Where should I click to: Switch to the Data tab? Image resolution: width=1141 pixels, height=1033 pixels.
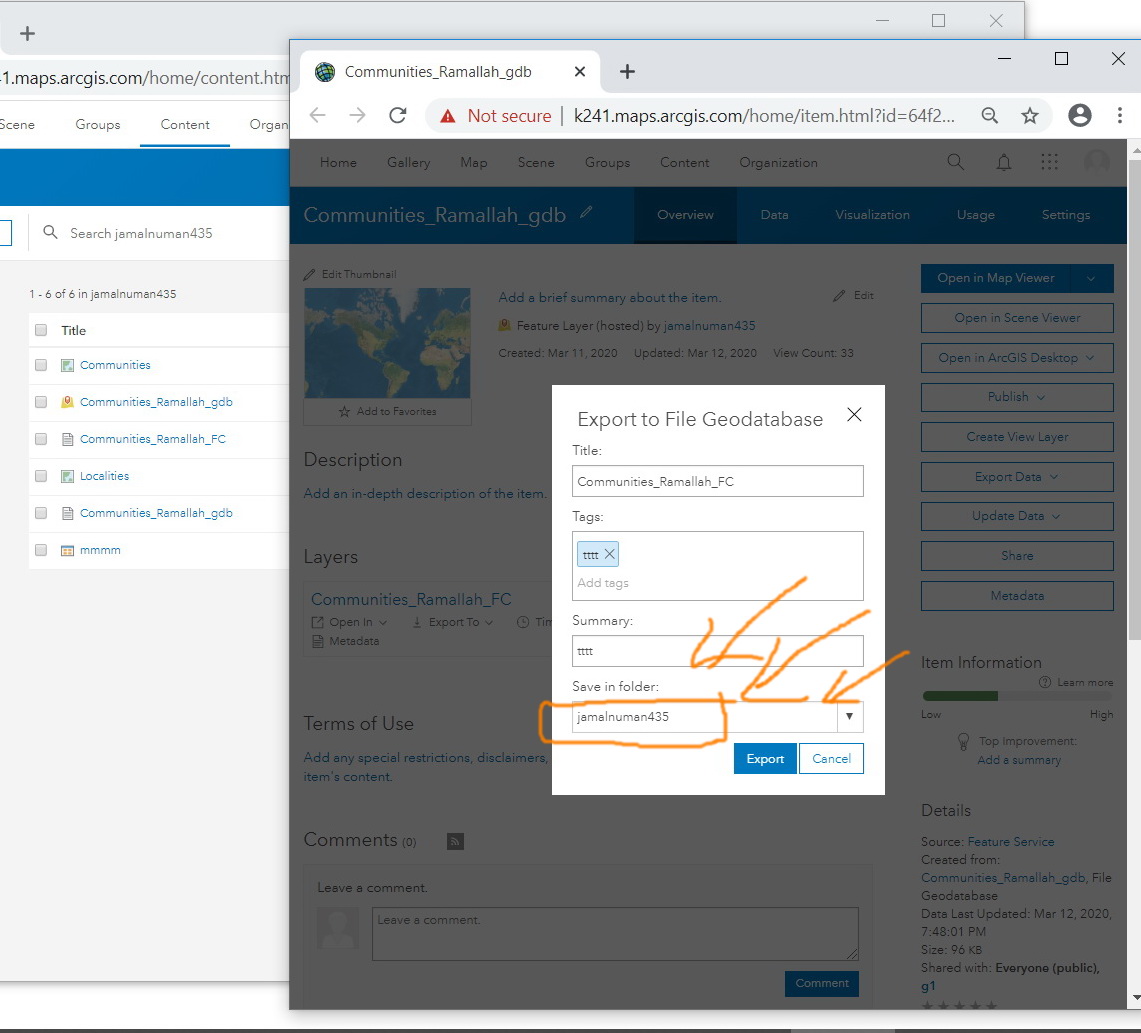(774, 215)
